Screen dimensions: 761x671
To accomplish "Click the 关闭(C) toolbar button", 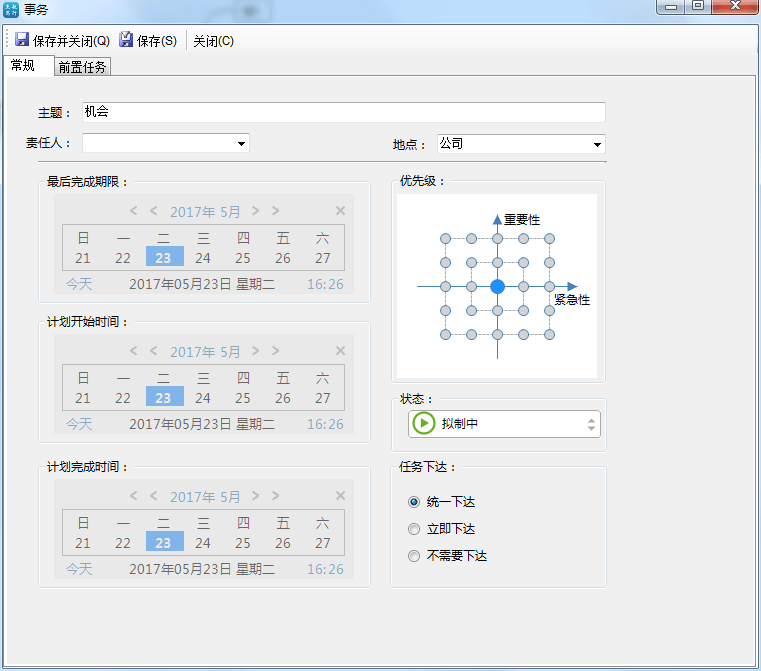I will (213, 41).
